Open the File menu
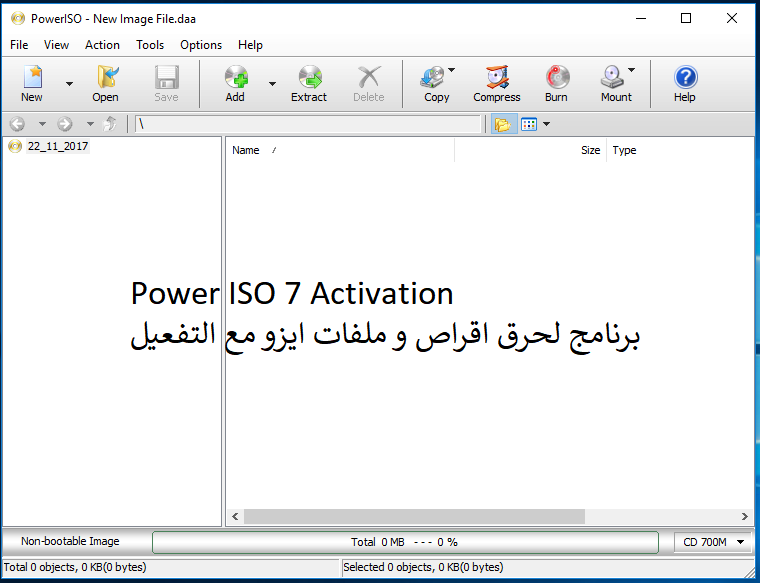This screenshot has height=583, width=760. tap(19, 45)
